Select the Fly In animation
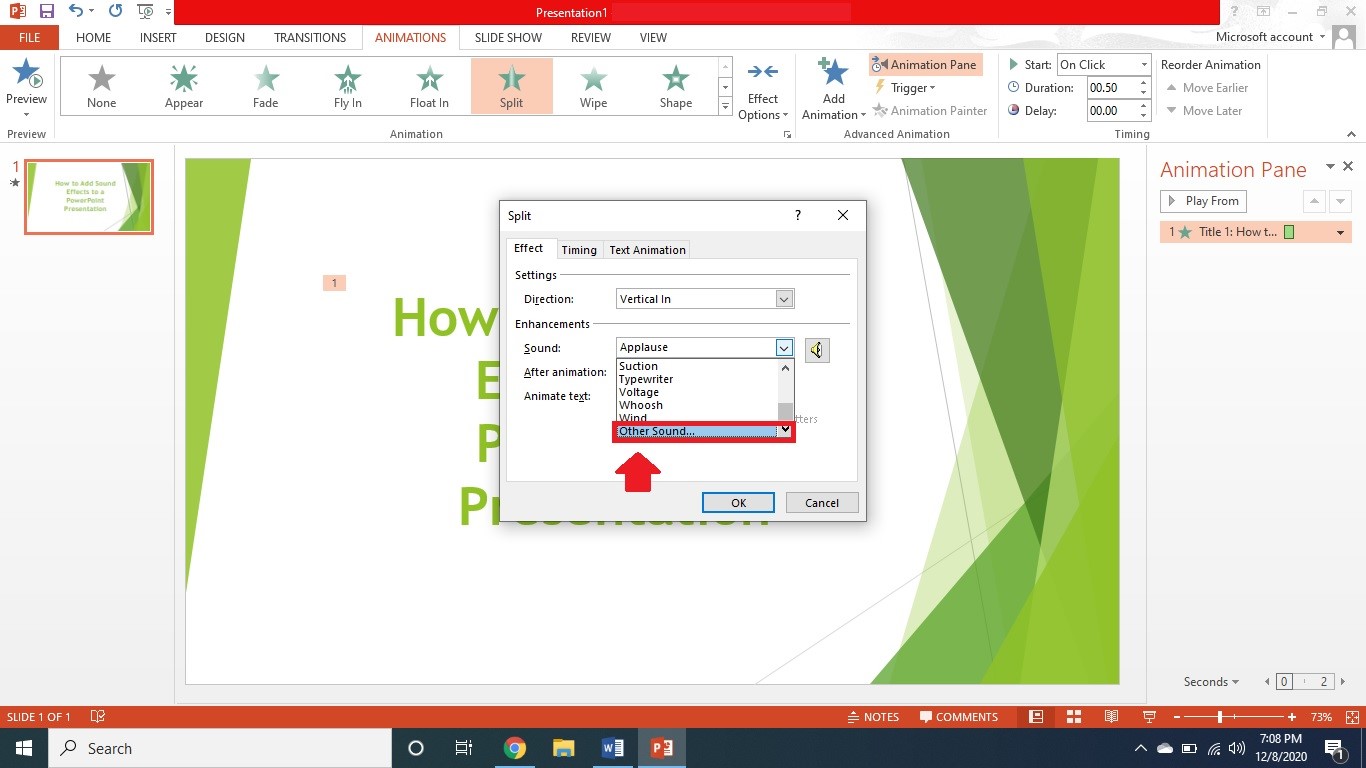 [347, 85]
